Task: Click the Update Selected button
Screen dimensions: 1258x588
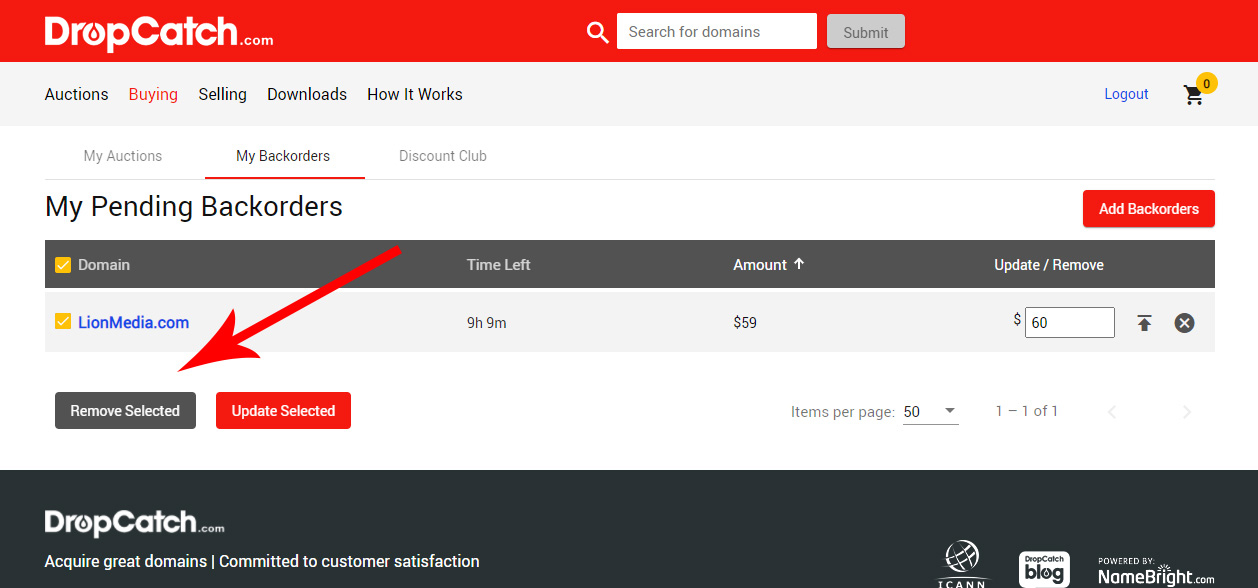Action: 283,411
